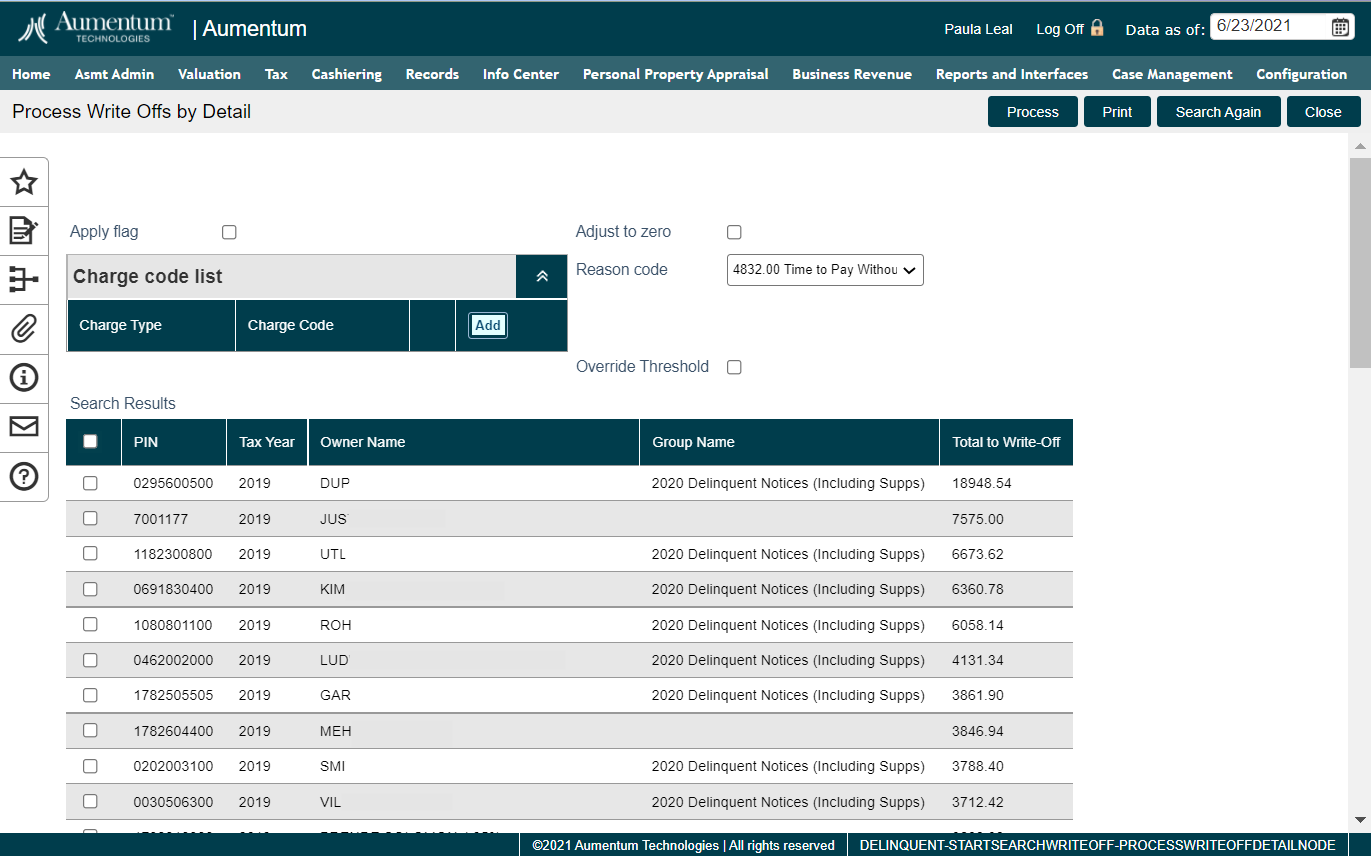
Task: Collapse the Charge code list panel
Action: coord(542,277)
